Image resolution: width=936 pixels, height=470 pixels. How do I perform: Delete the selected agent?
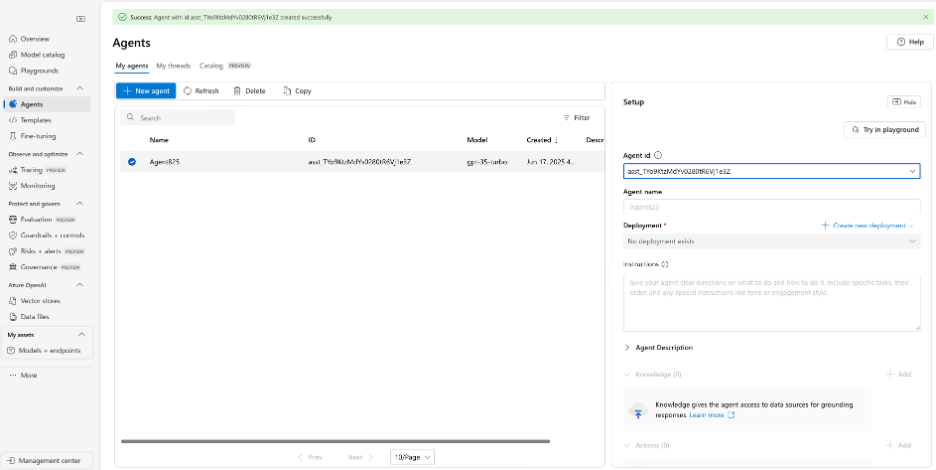pos(250,91)
